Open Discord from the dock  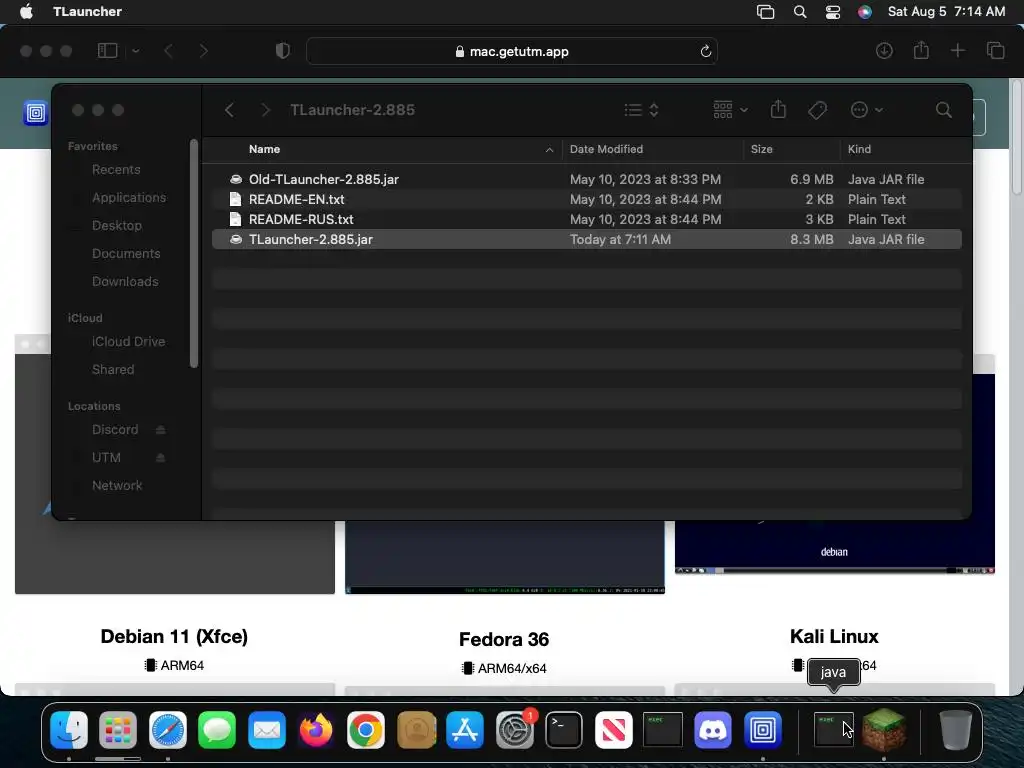(712, 729)
